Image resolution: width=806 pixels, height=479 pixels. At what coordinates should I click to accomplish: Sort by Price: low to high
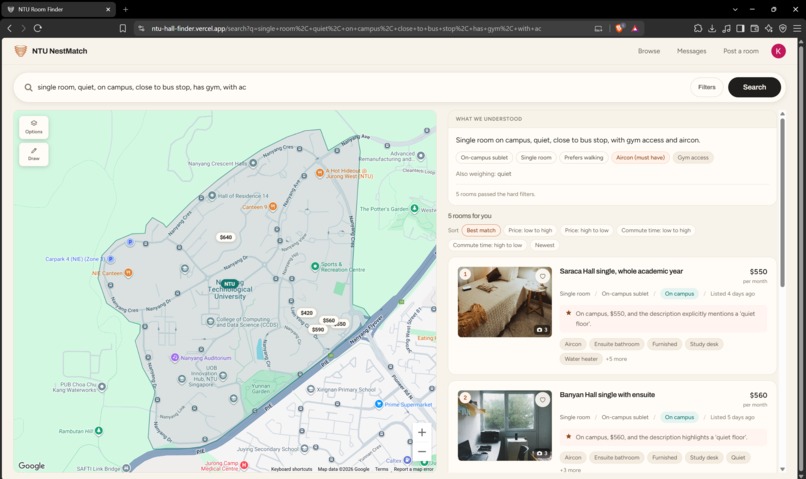coord(530,230)
